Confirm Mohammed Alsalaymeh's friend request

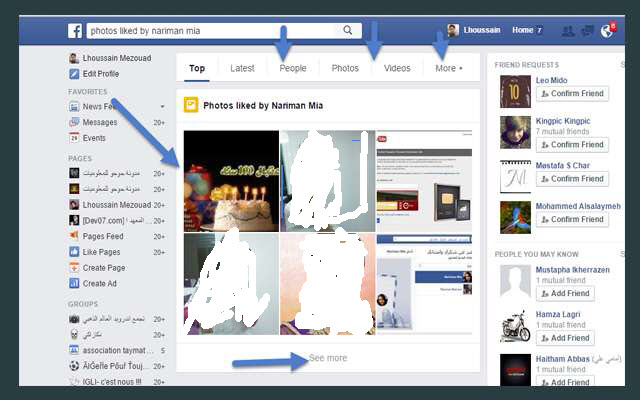pyautogui.click(x=572, y=219)
